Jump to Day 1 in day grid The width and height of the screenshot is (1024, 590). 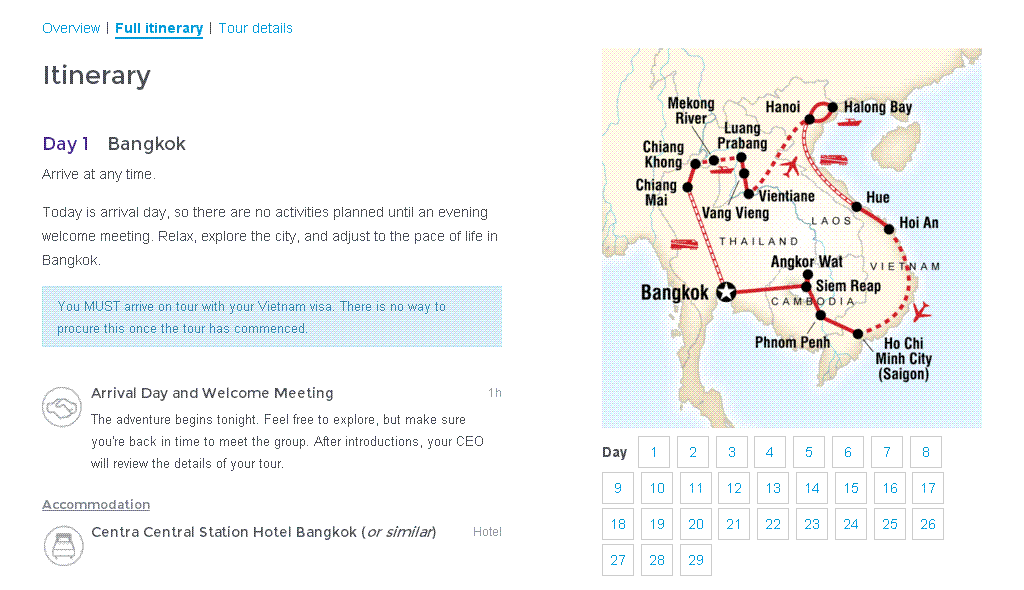tap(654, 452)
